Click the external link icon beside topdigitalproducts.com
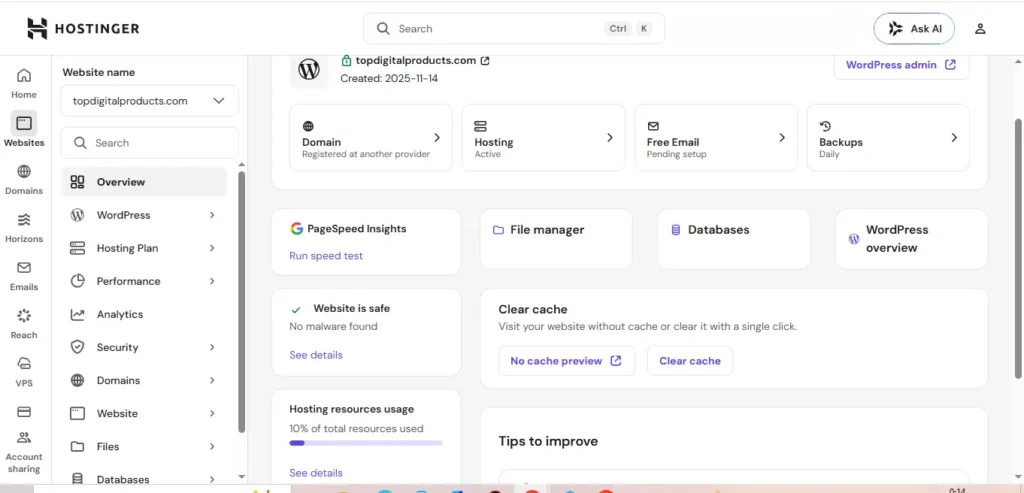 pos(485,61)
